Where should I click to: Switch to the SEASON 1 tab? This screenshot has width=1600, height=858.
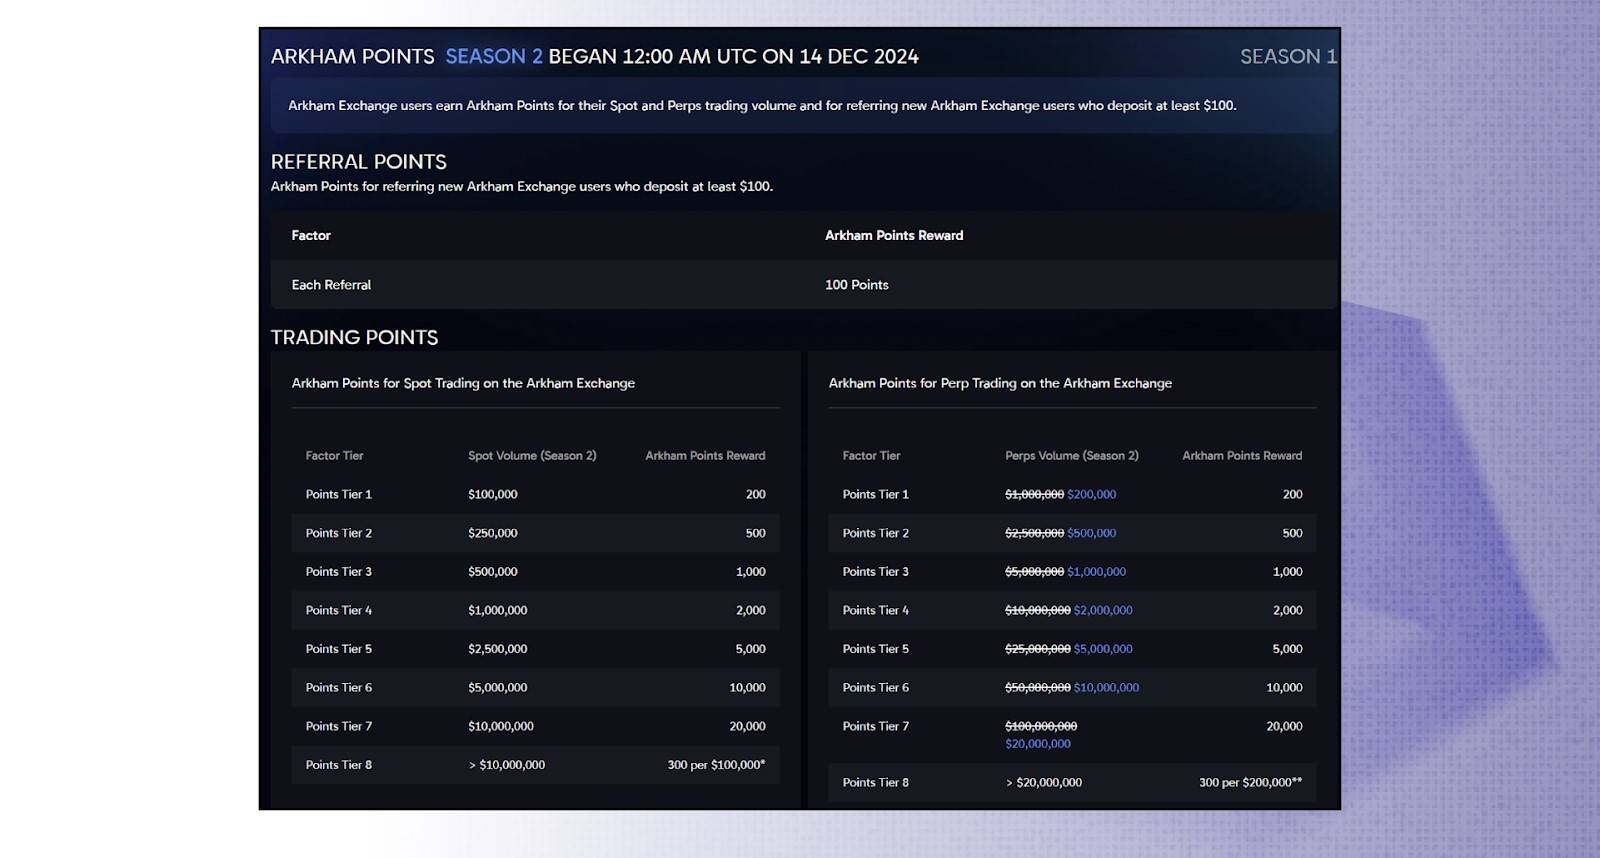click(1288, 57)
